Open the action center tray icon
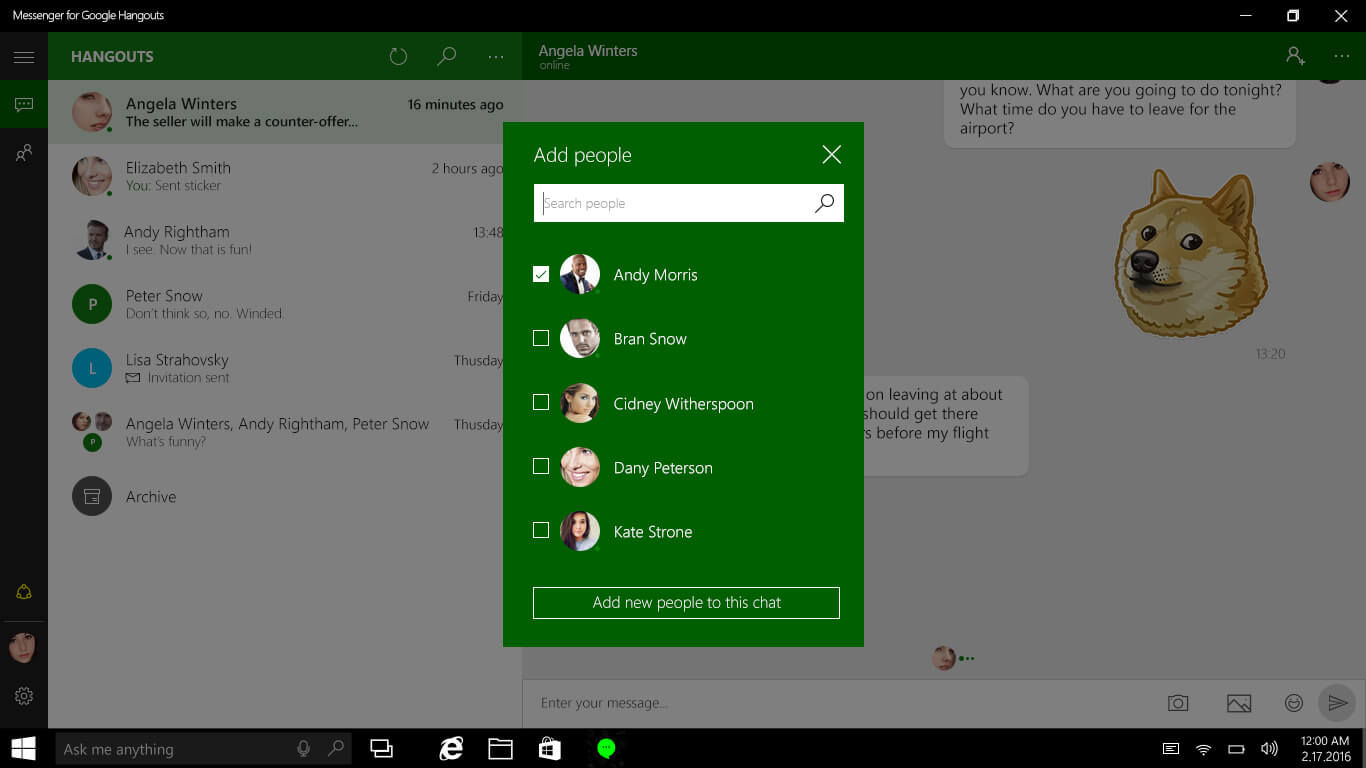The image size is (1366, 768). (x=1171, y=749)
